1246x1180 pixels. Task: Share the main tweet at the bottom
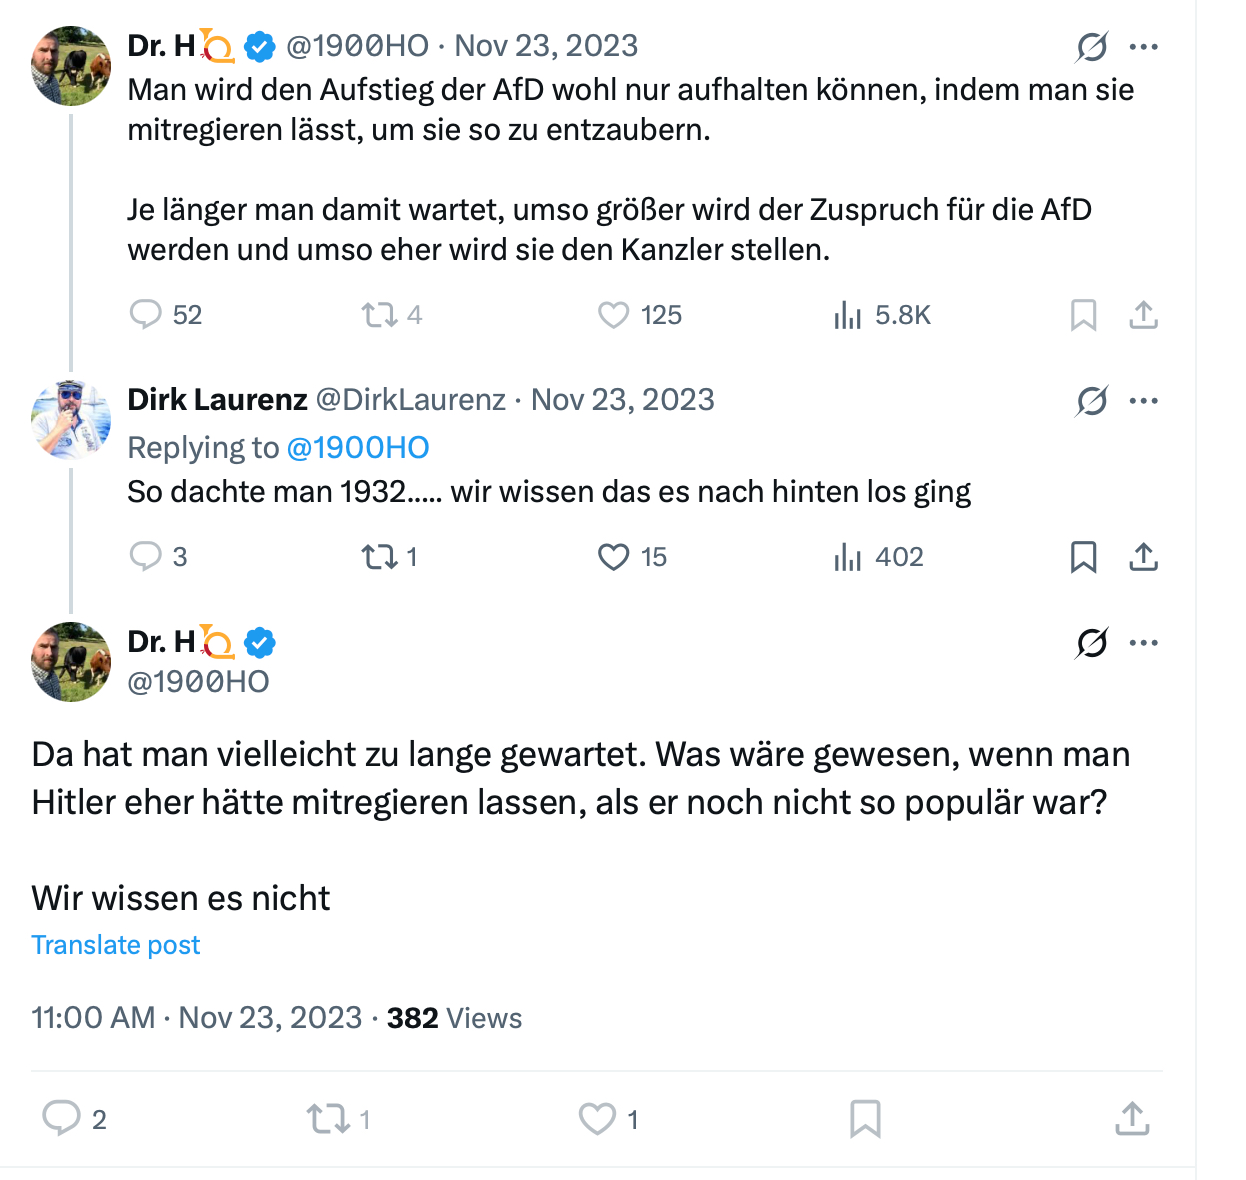(1132, 1118)
